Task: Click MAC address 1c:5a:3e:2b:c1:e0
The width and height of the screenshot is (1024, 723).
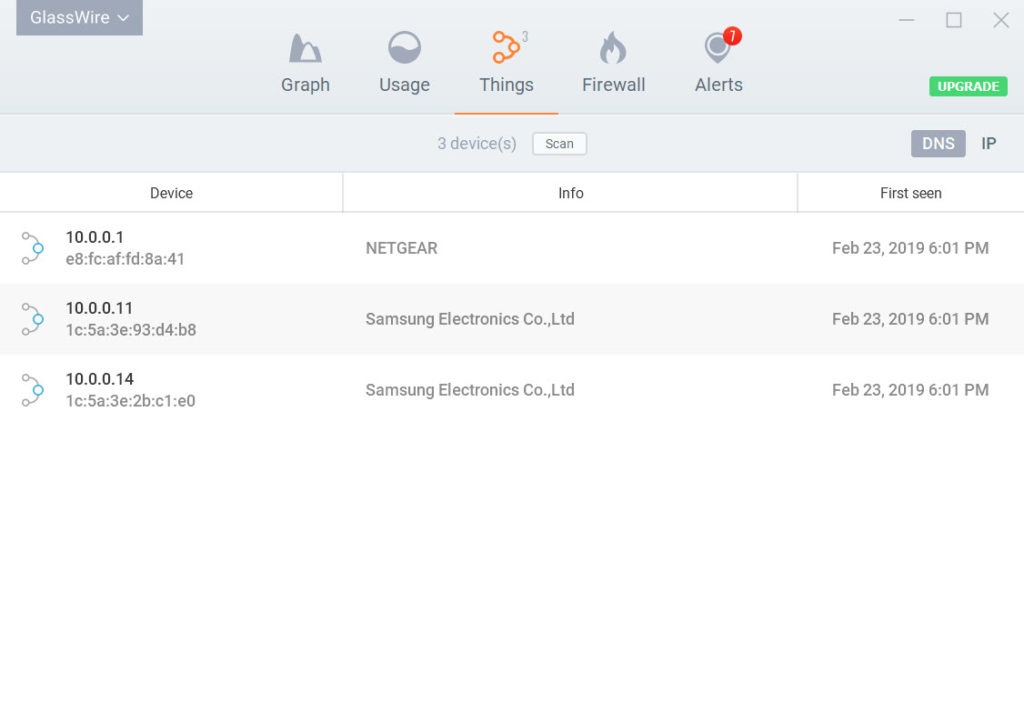Action: 131,401
